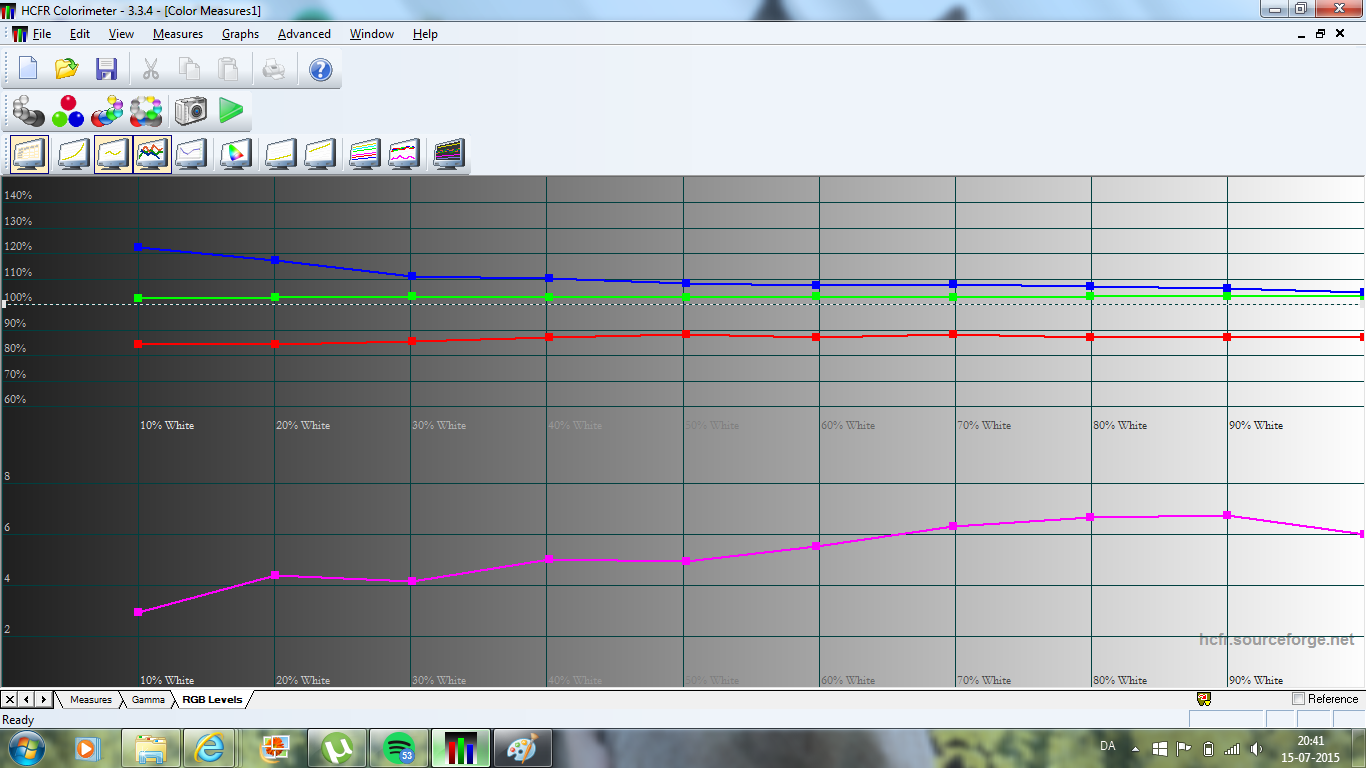Open the Measures menu
The height and width of the screenshot is (768, 1366).
(177, 34)
